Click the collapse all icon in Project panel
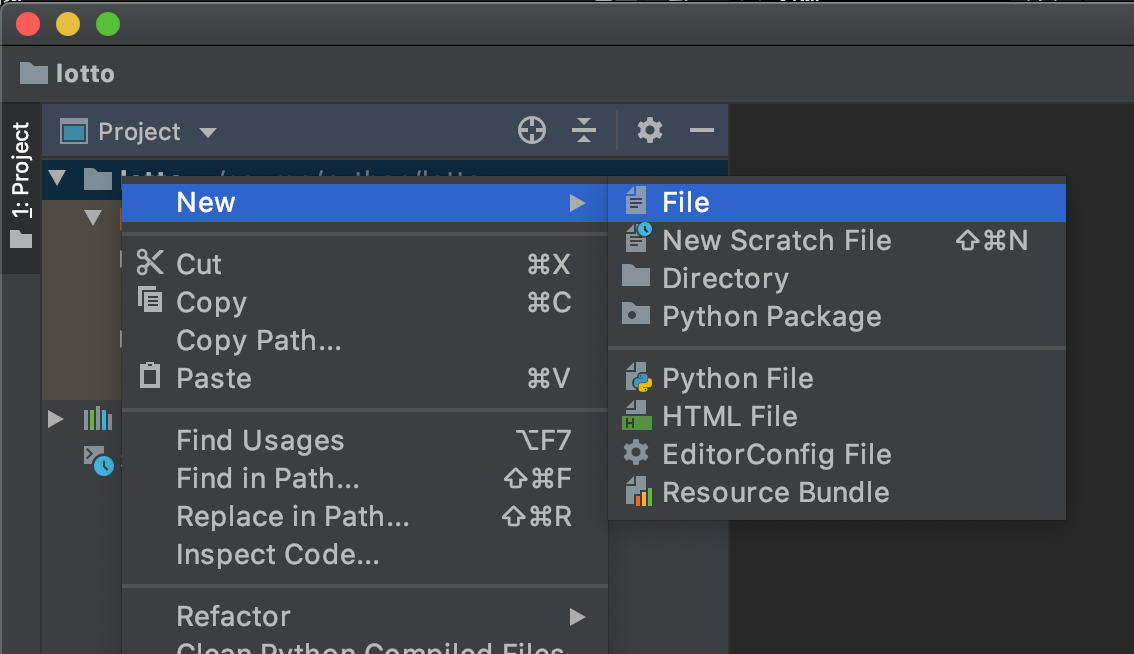Viewport: 1134px width, 654px height. pos(584,130)
